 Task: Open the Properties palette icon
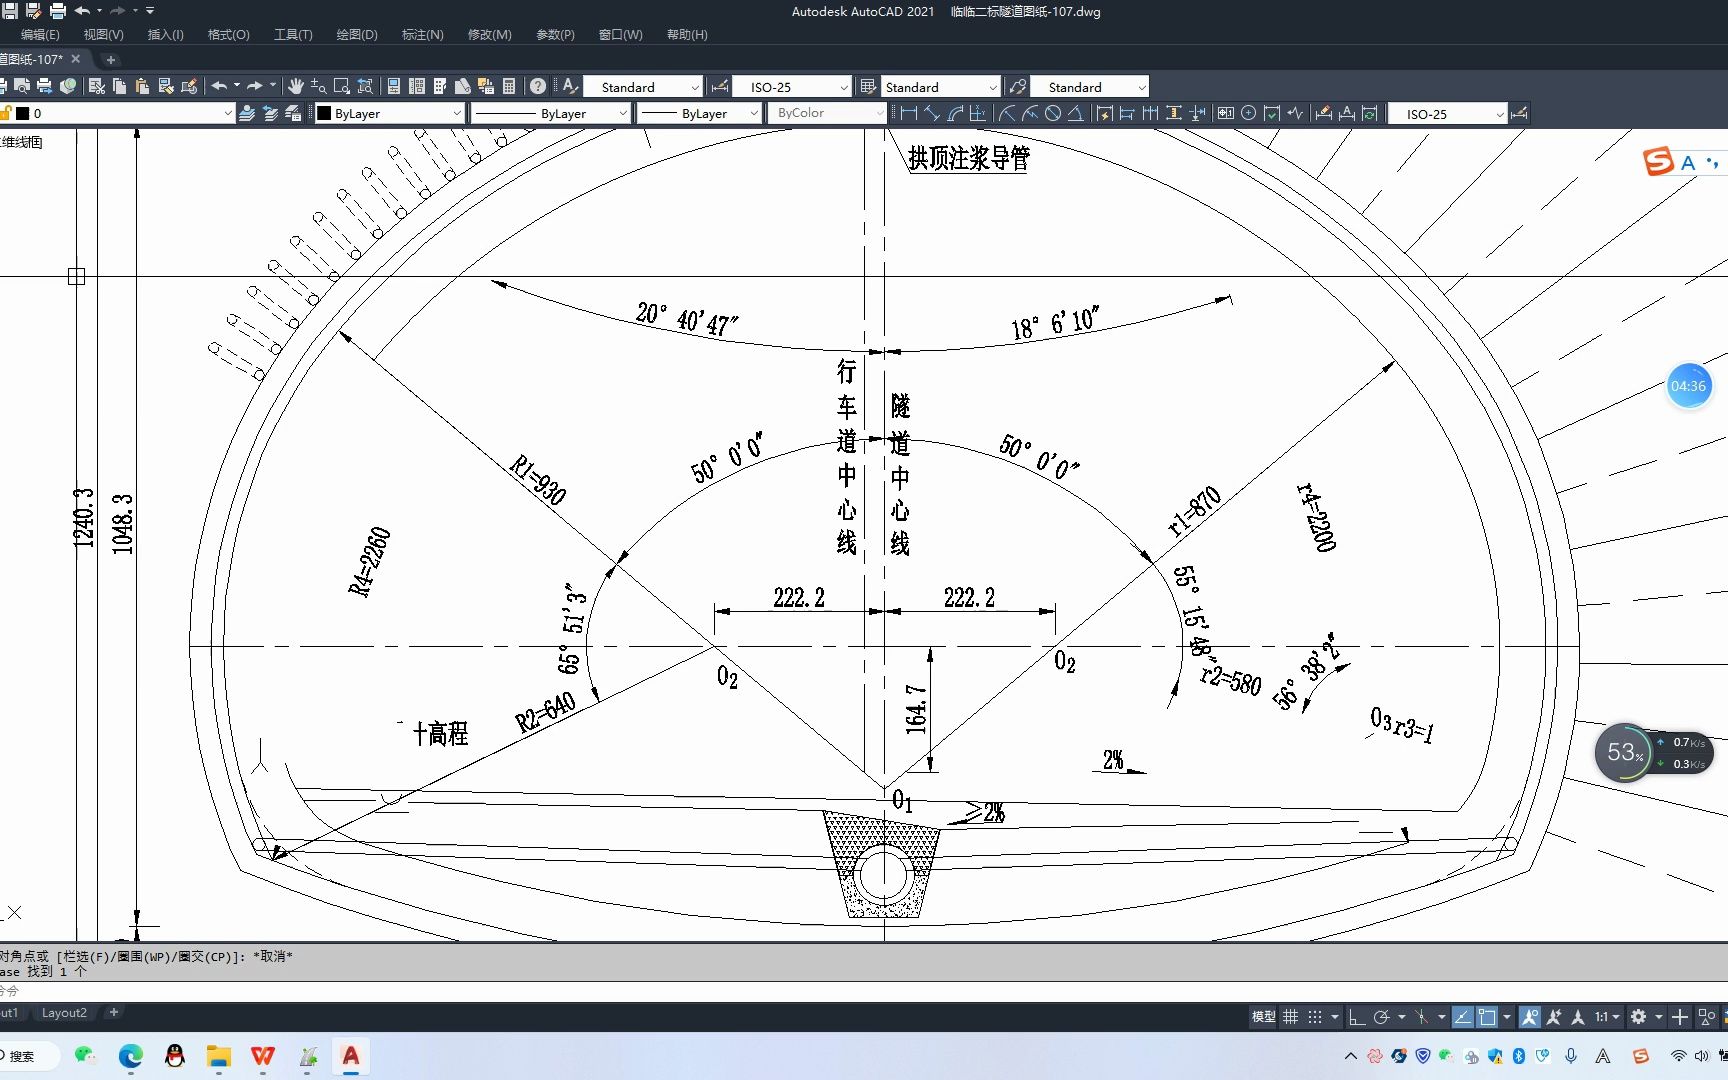(x=393, y=86)
